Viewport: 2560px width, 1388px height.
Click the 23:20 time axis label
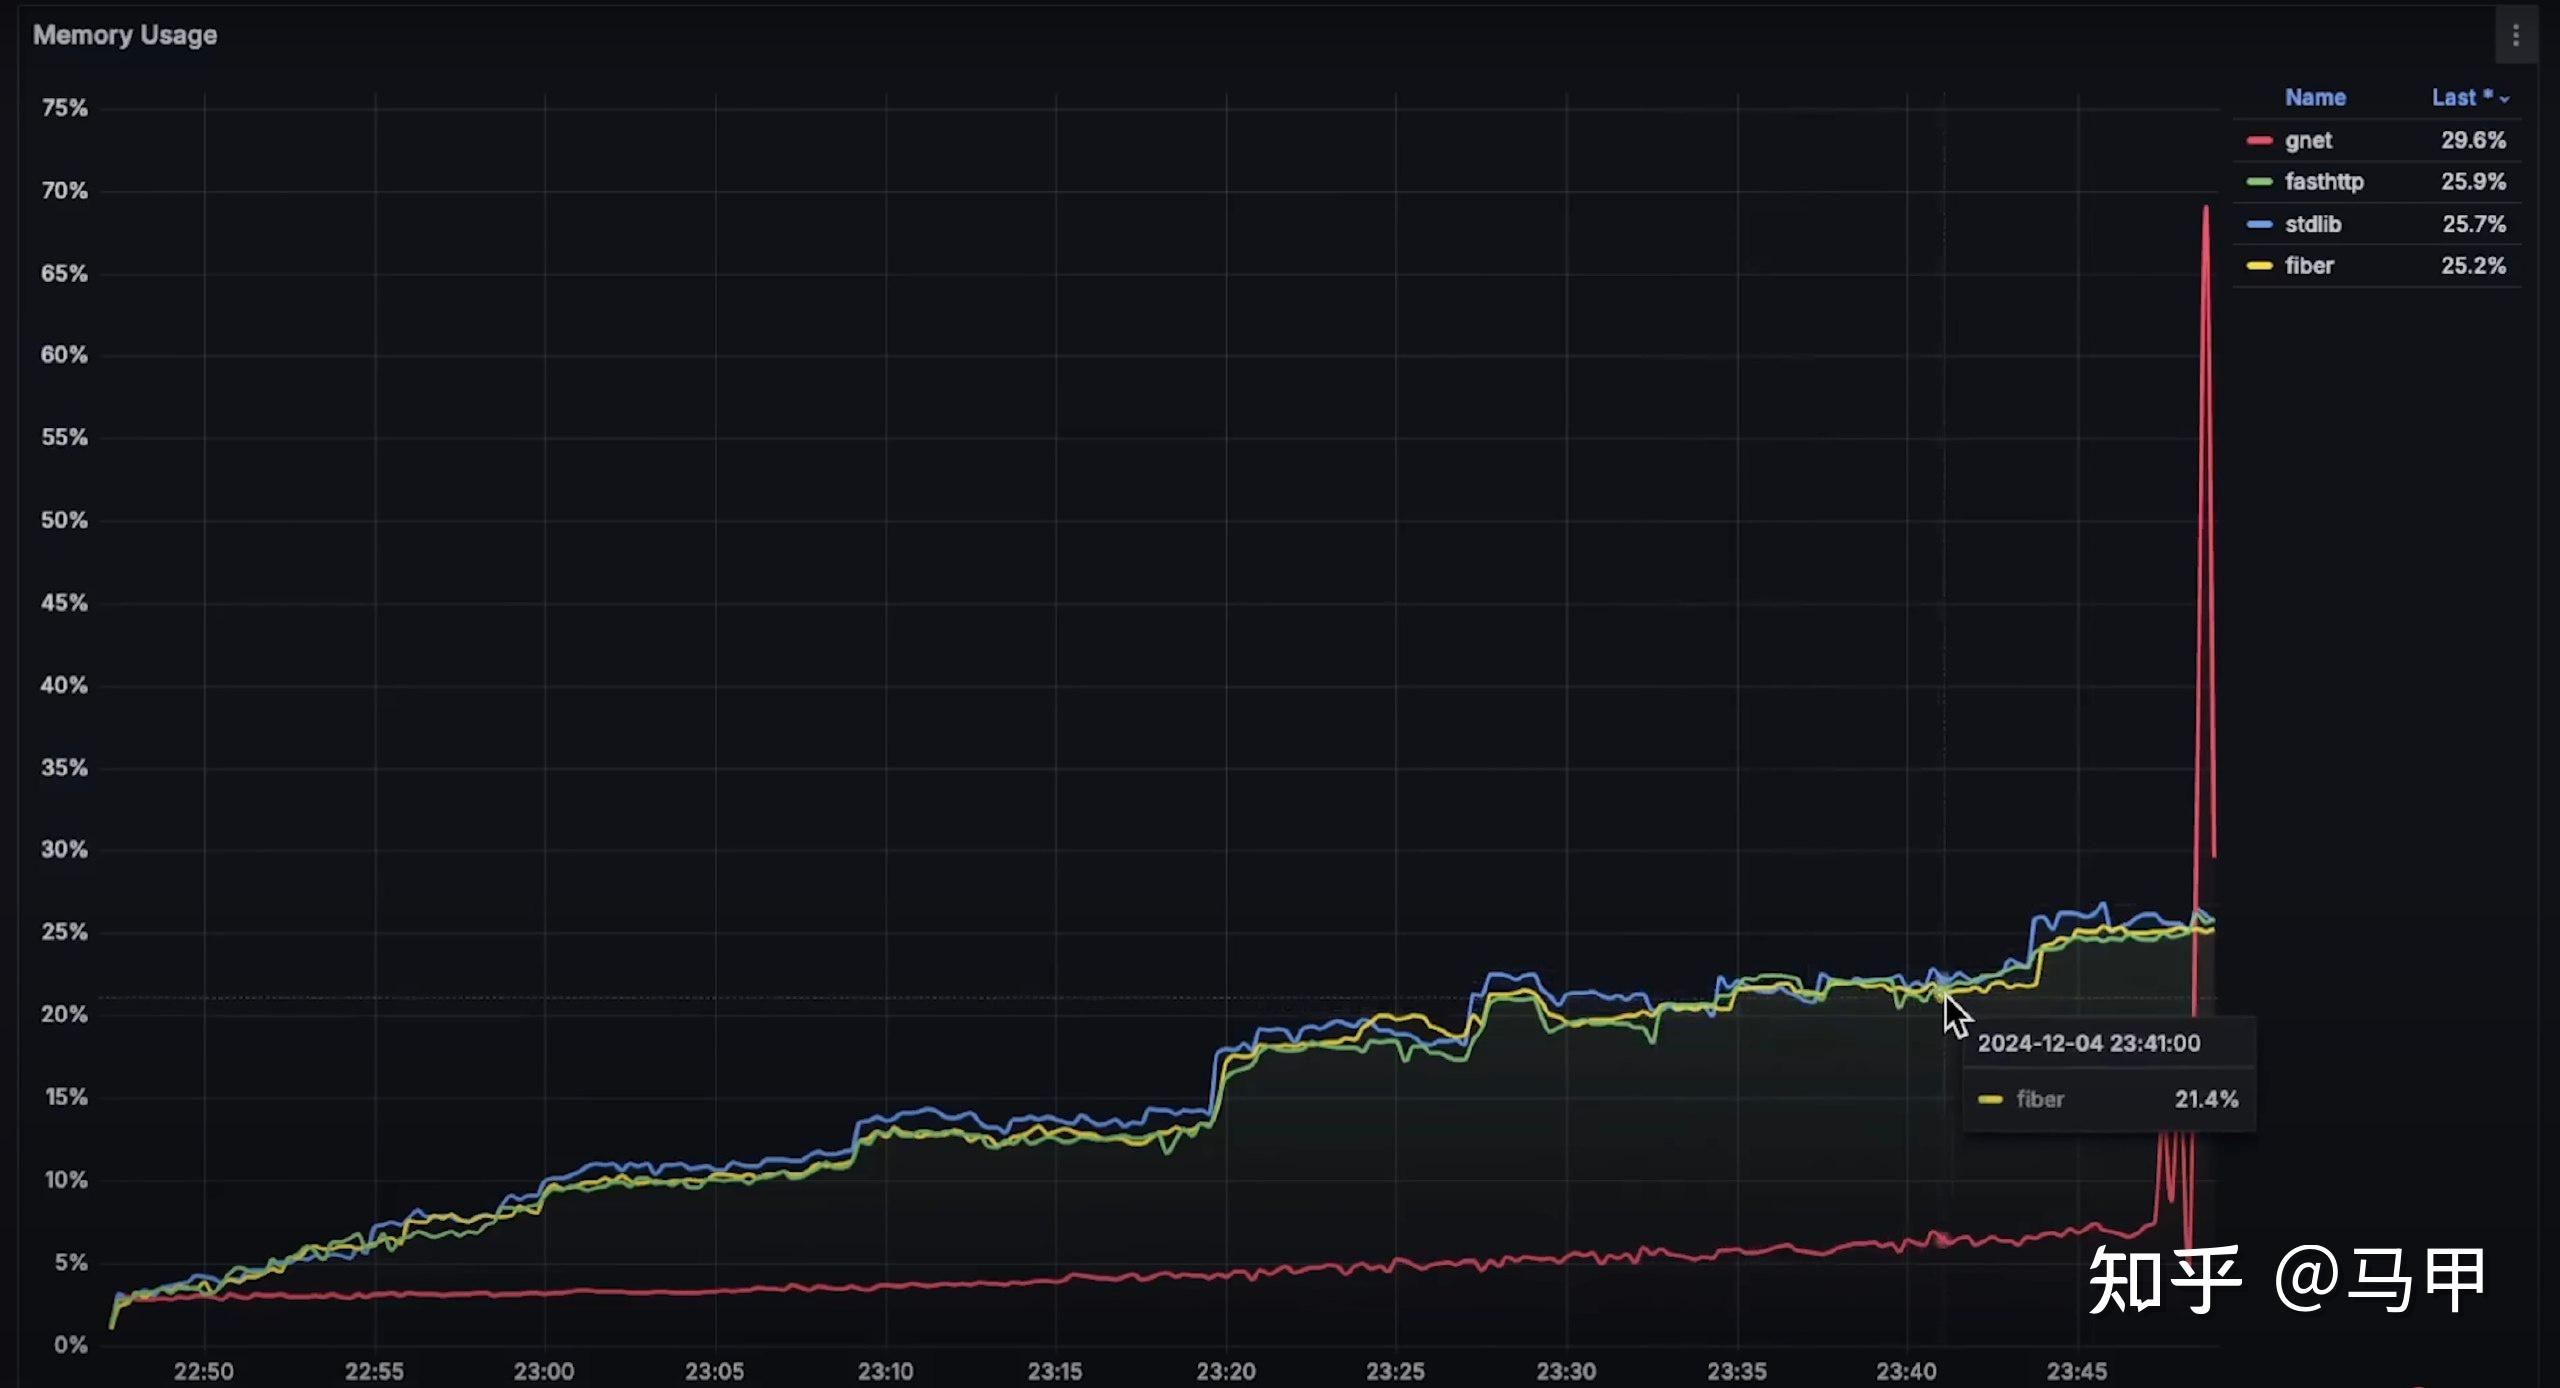coord(1226,1371)
